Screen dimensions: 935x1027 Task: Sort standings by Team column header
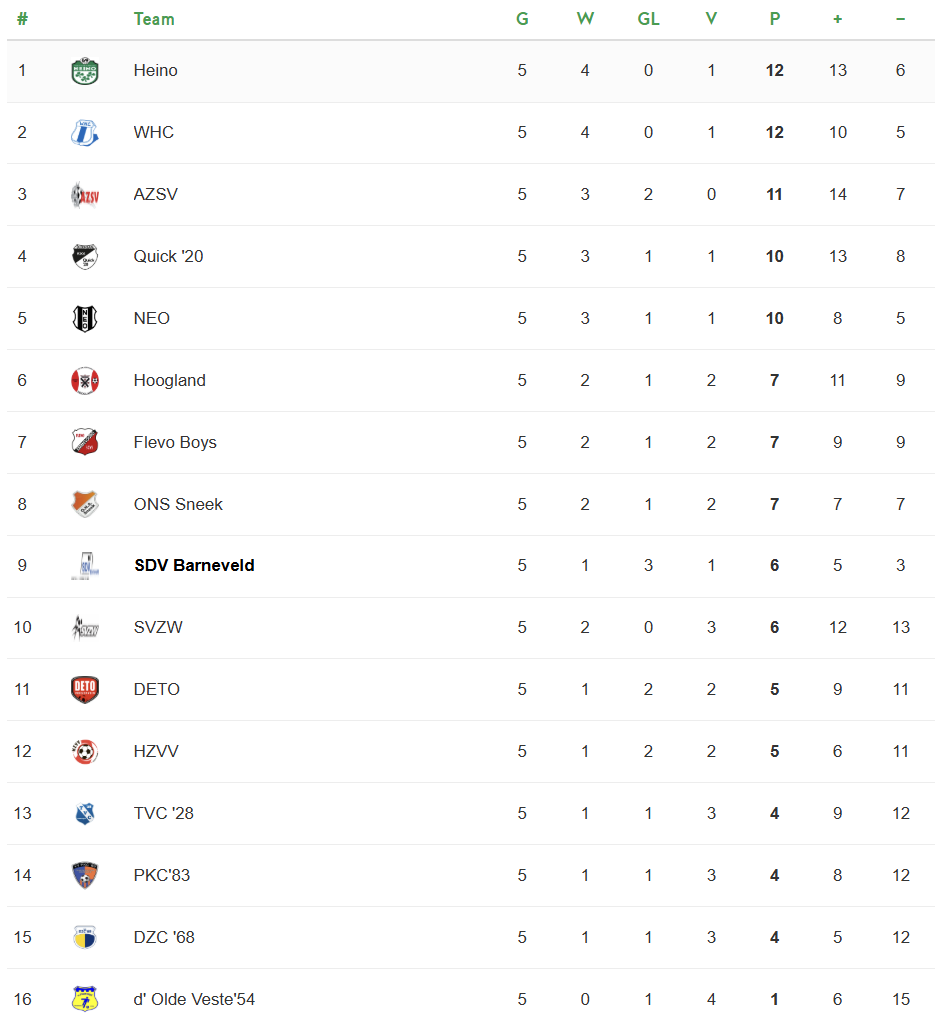[x=154, y=19]
